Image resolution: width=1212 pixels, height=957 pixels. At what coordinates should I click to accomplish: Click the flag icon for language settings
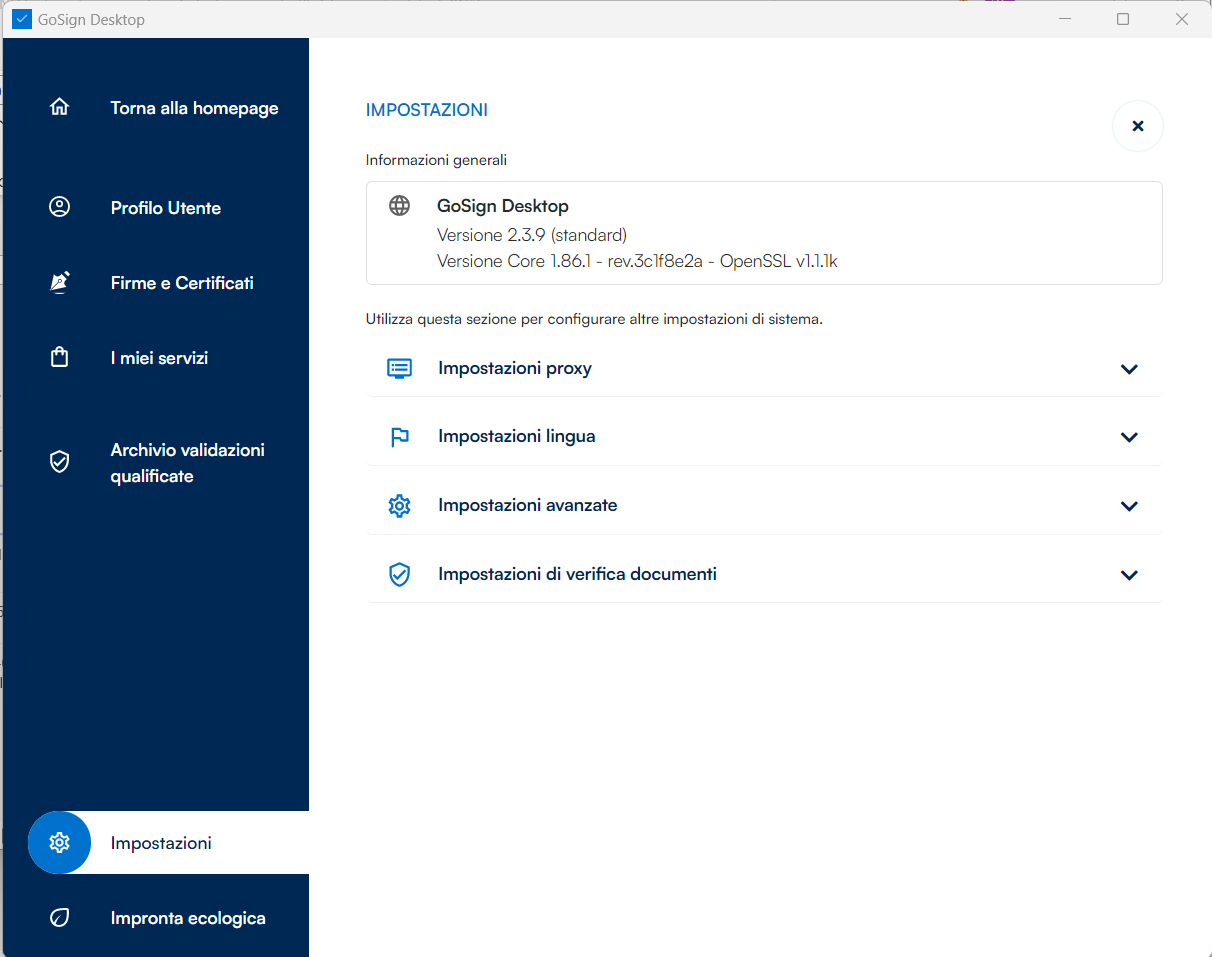click(399, 437)
